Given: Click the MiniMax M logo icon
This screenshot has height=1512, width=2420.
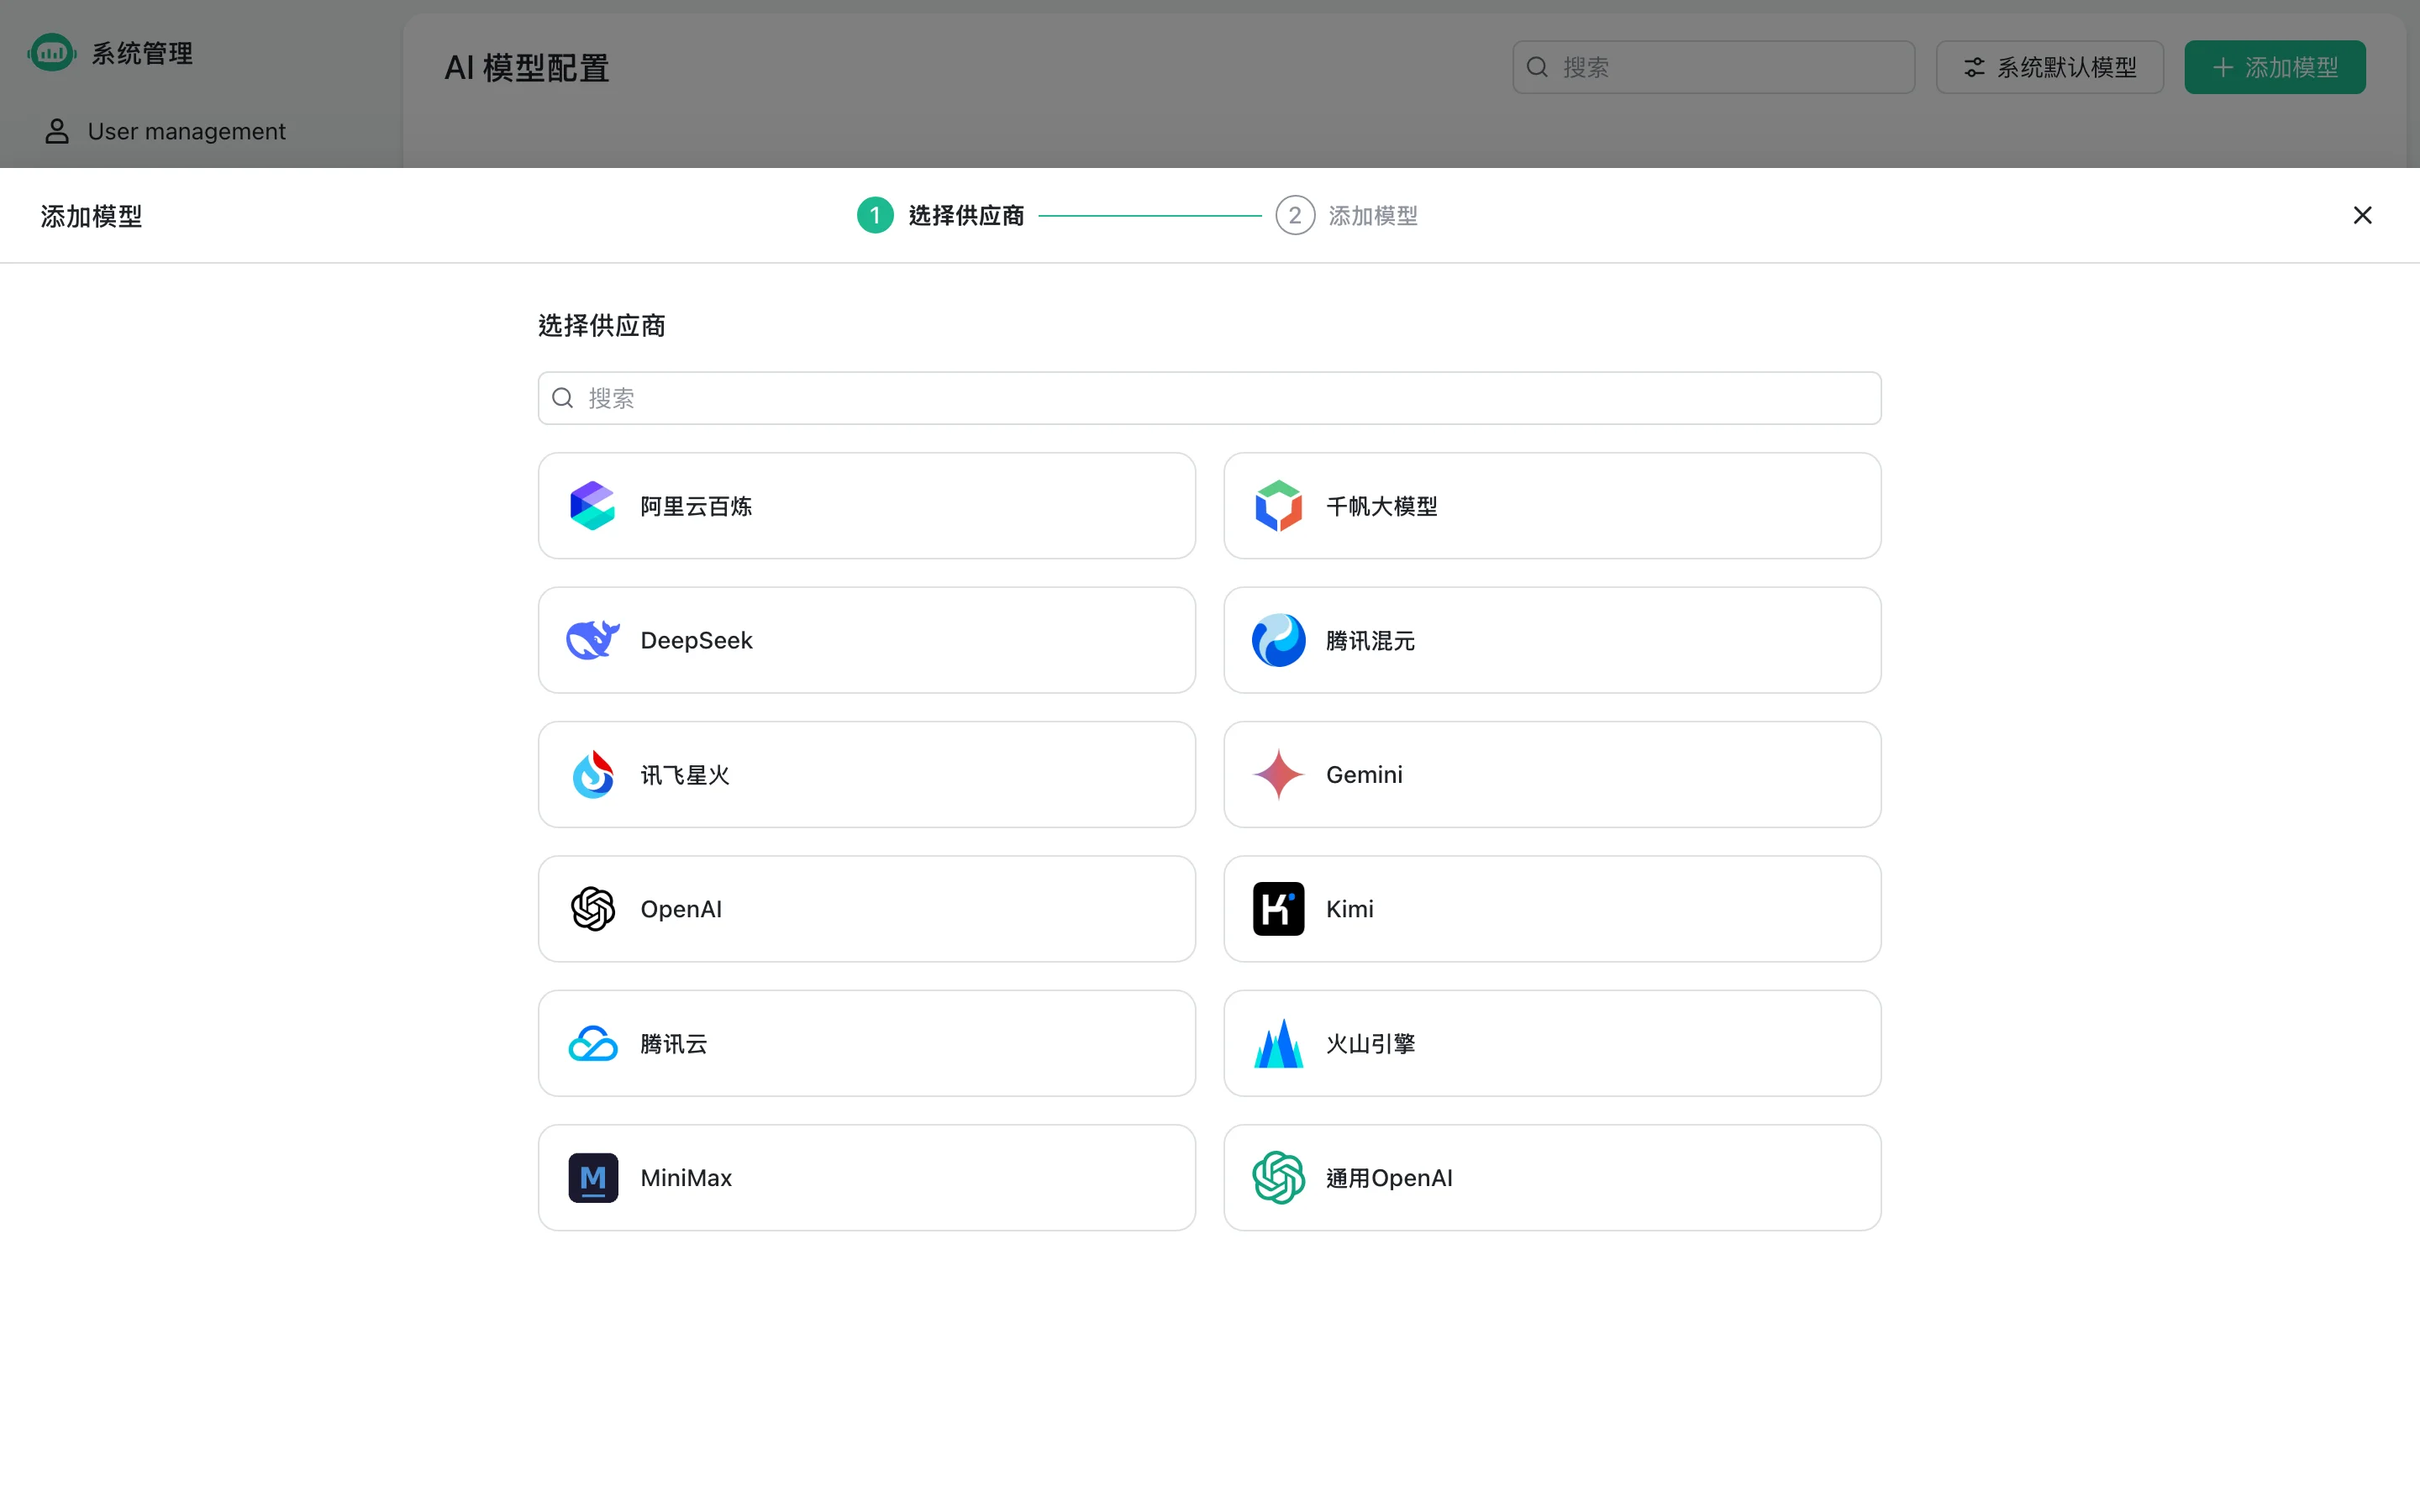Looking at the screenshot, I should (x=592, y=1178).
